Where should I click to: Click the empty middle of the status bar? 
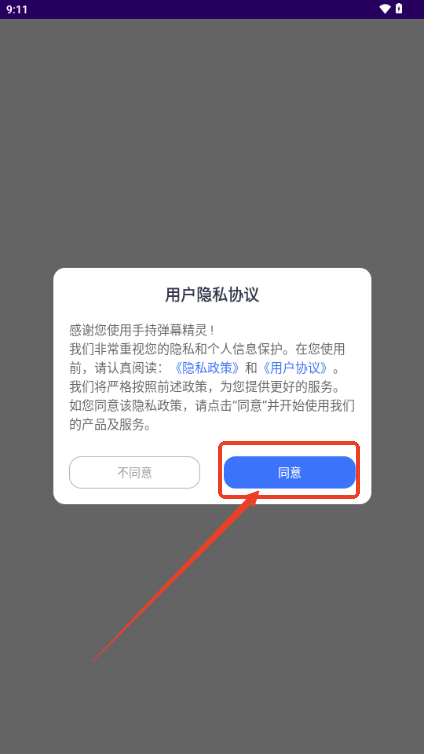(202, 9)
